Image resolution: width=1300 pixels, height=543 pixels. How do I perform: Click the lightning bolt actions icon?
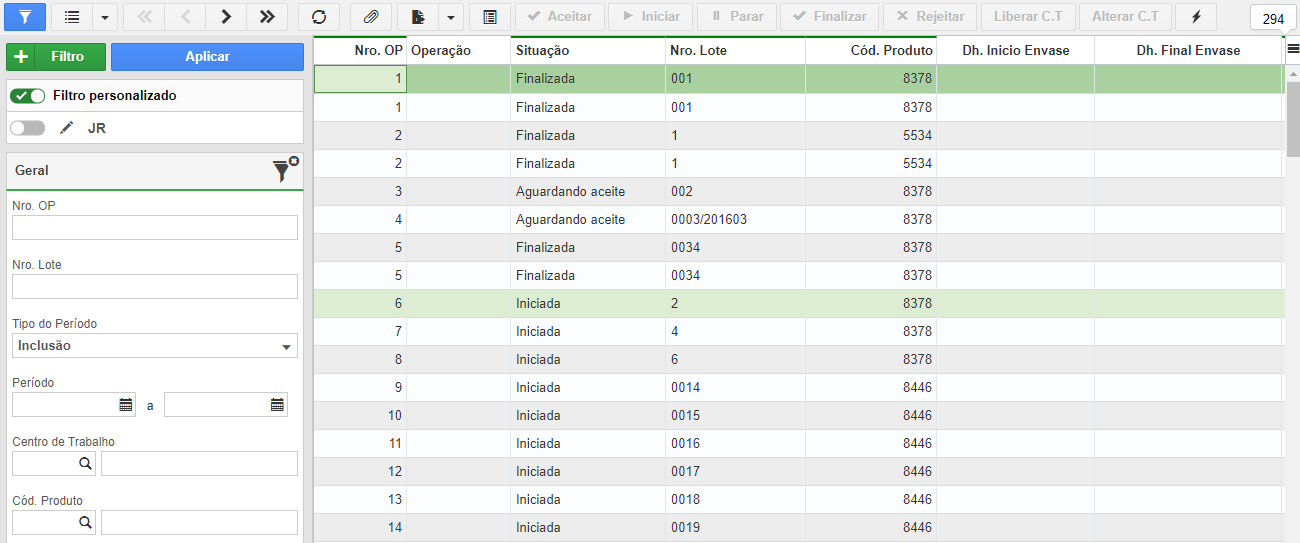pos(1196,17)
